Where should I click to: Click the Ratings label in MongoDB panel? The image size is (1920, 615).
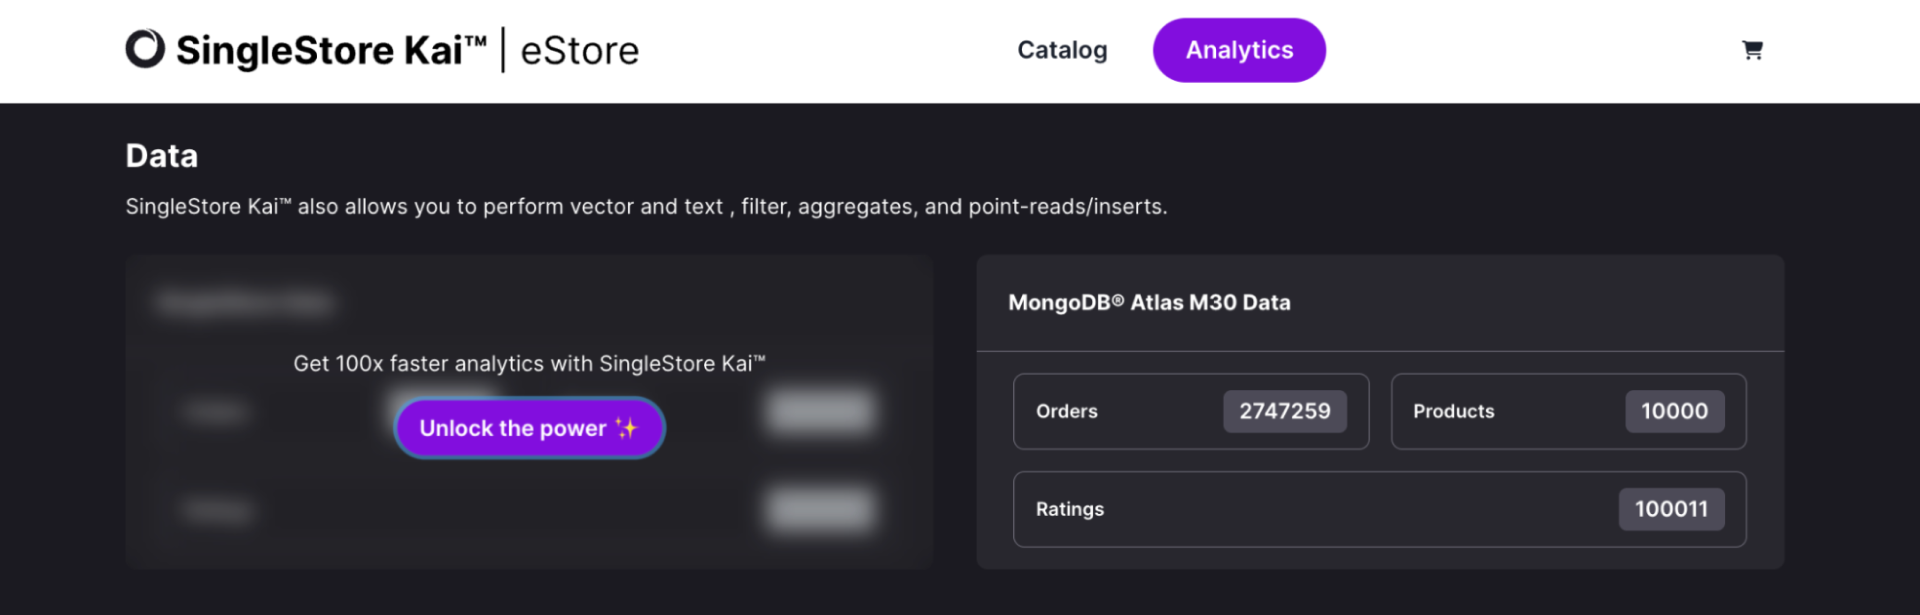point(1069,509)
